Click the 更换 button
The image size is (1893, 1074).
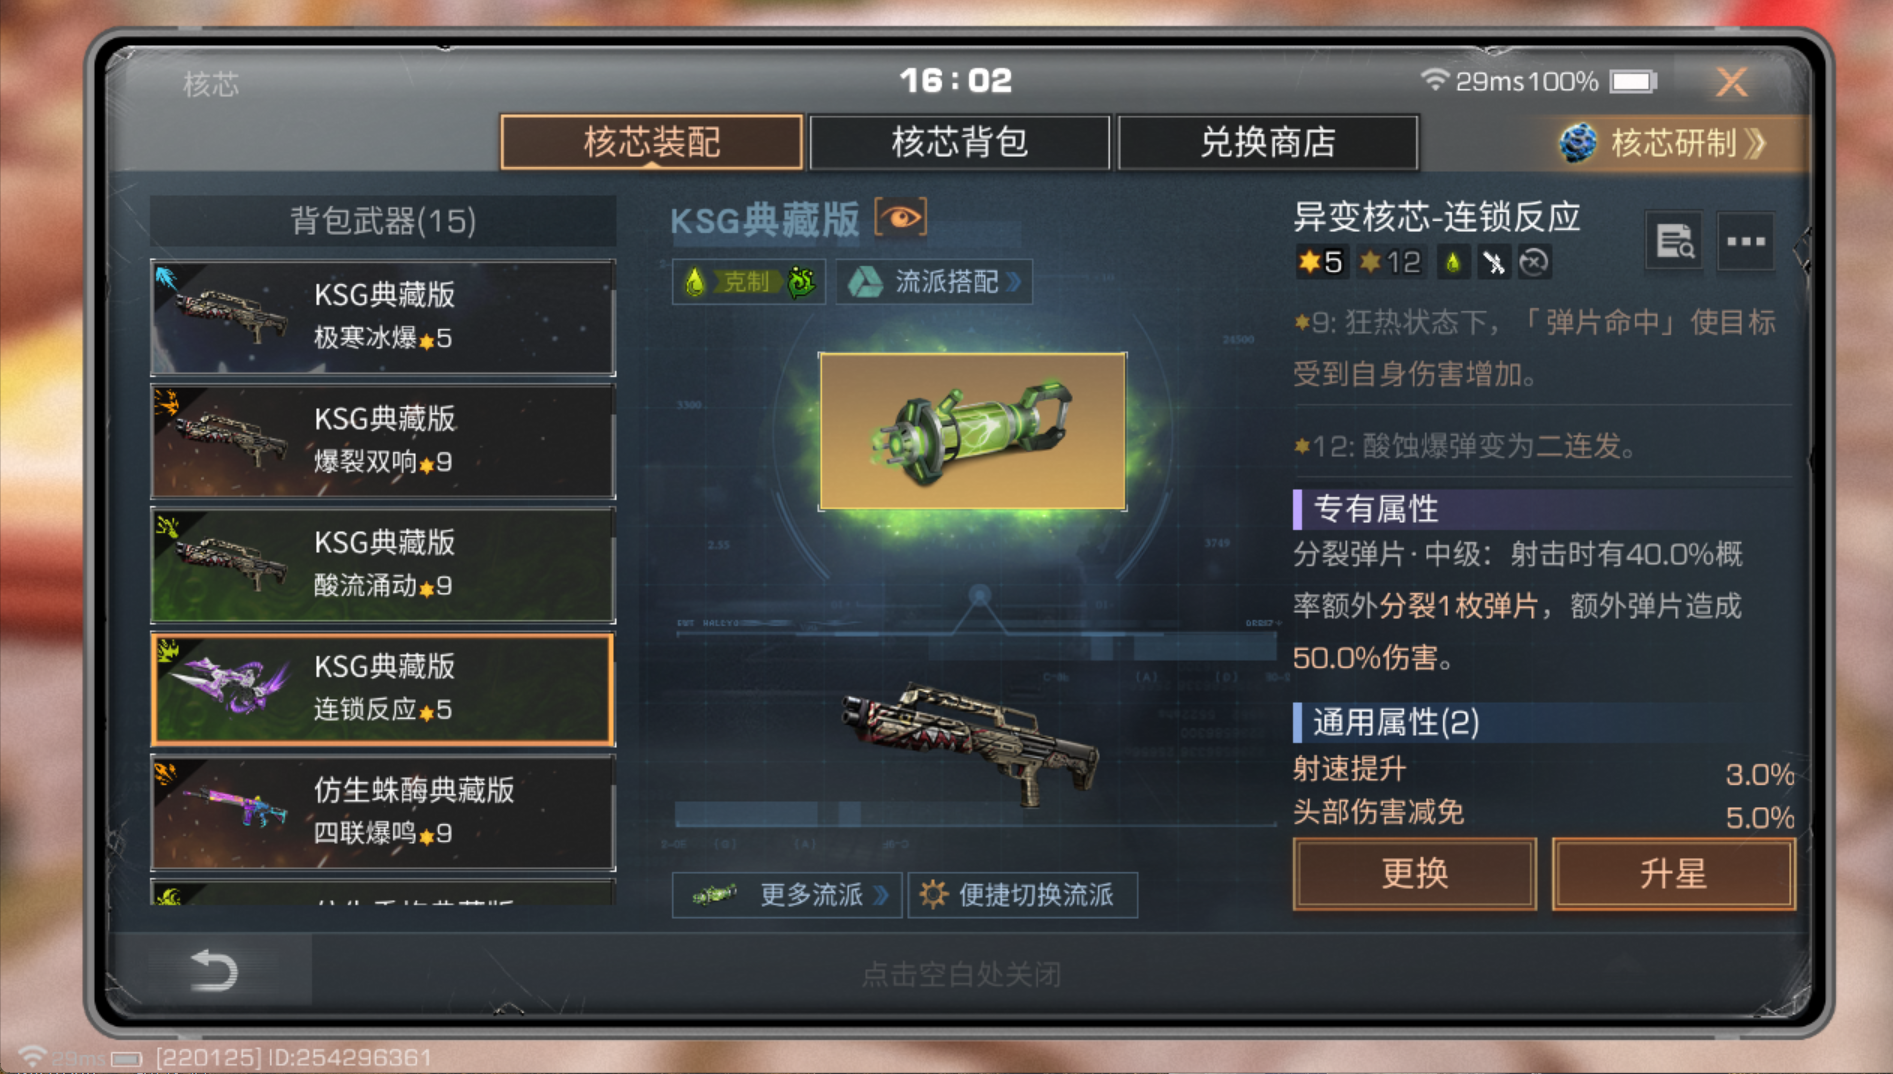point(1414,873)
